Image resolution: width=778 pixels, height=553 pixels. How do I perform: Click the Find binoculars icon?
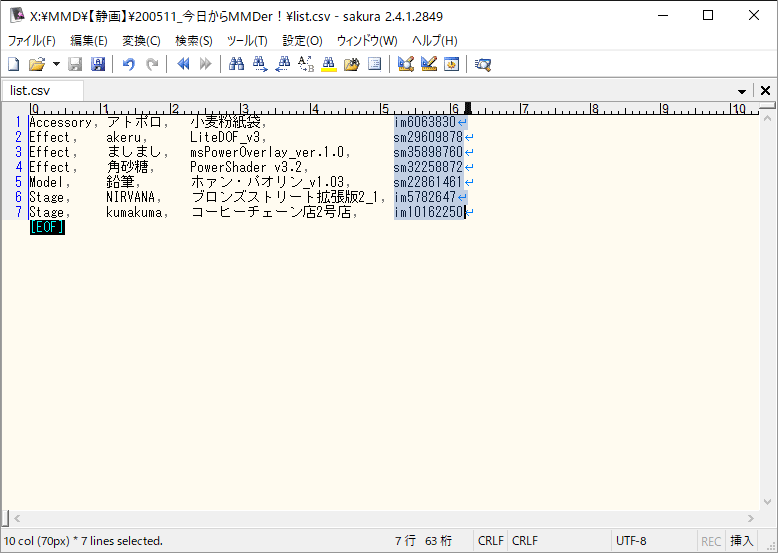point(236,64)
